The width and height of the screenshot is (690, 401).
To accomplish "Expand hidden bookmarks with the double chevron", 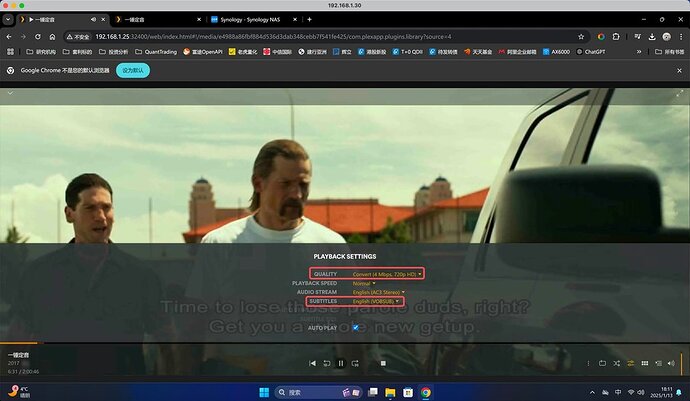I will [639, 52].
